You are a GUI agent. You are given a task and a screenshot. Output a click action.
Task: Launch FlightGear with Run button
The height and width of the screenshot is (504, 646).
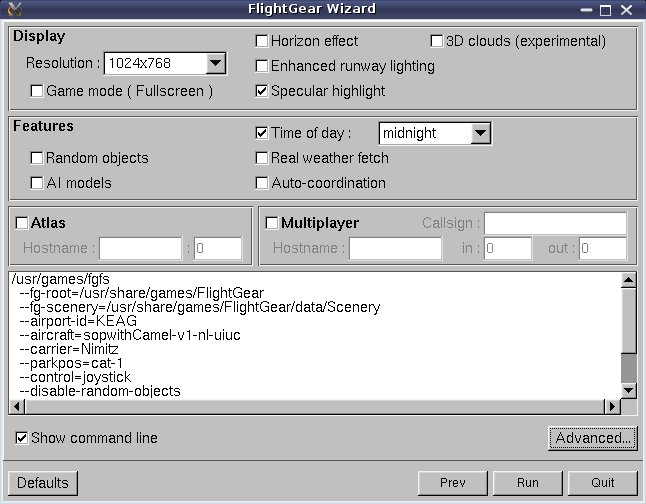coord(527,483)
